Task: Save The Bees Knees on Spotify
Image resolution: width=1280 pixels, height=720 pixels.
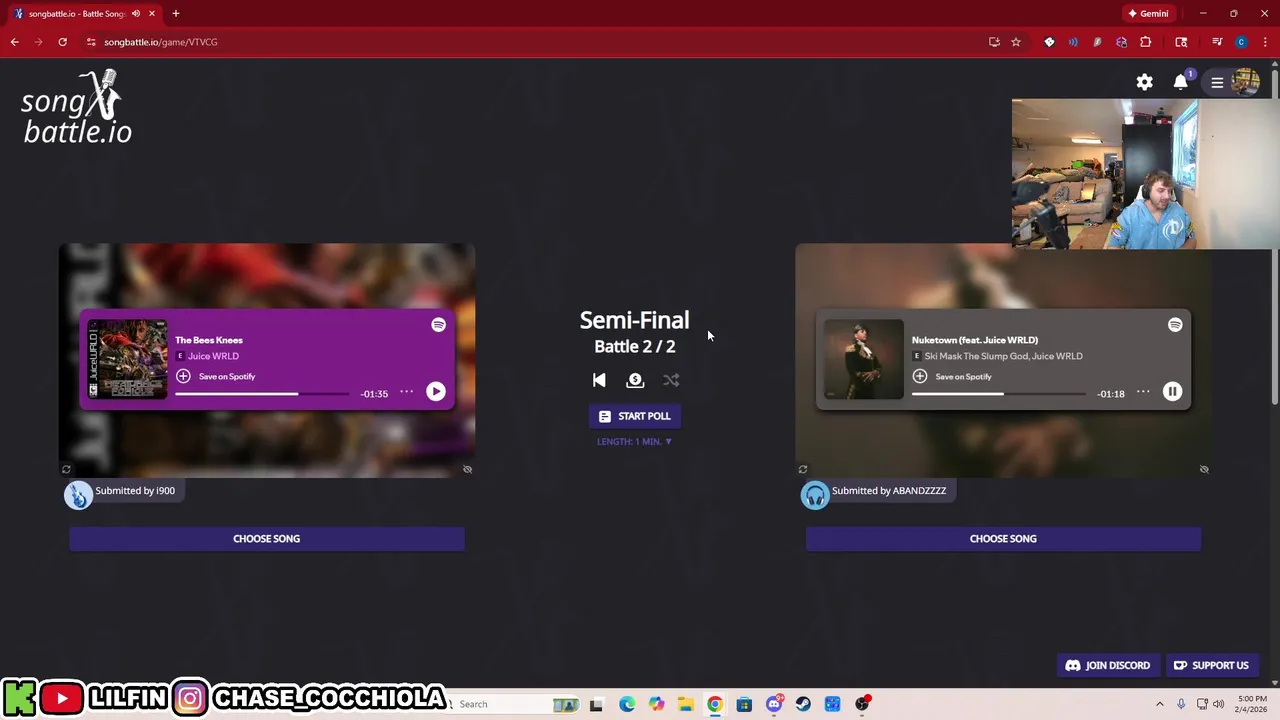Action: click(x=216, y=376)
